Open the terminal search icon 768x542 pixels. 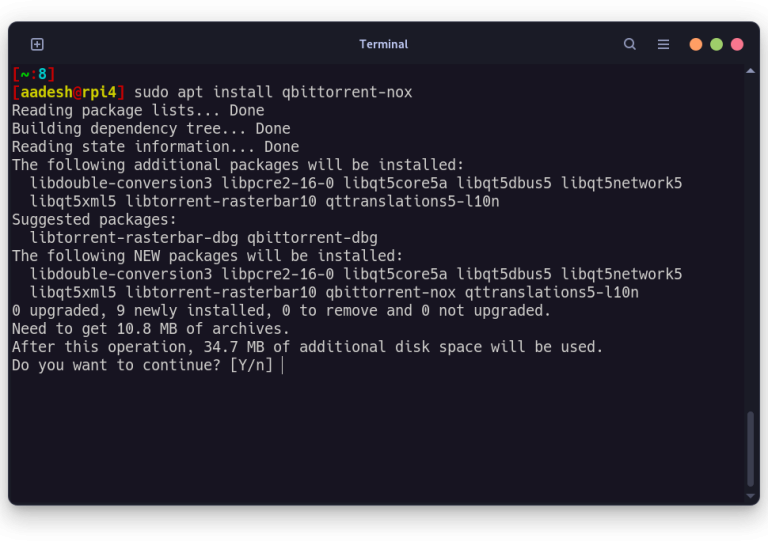click(629, 45)
